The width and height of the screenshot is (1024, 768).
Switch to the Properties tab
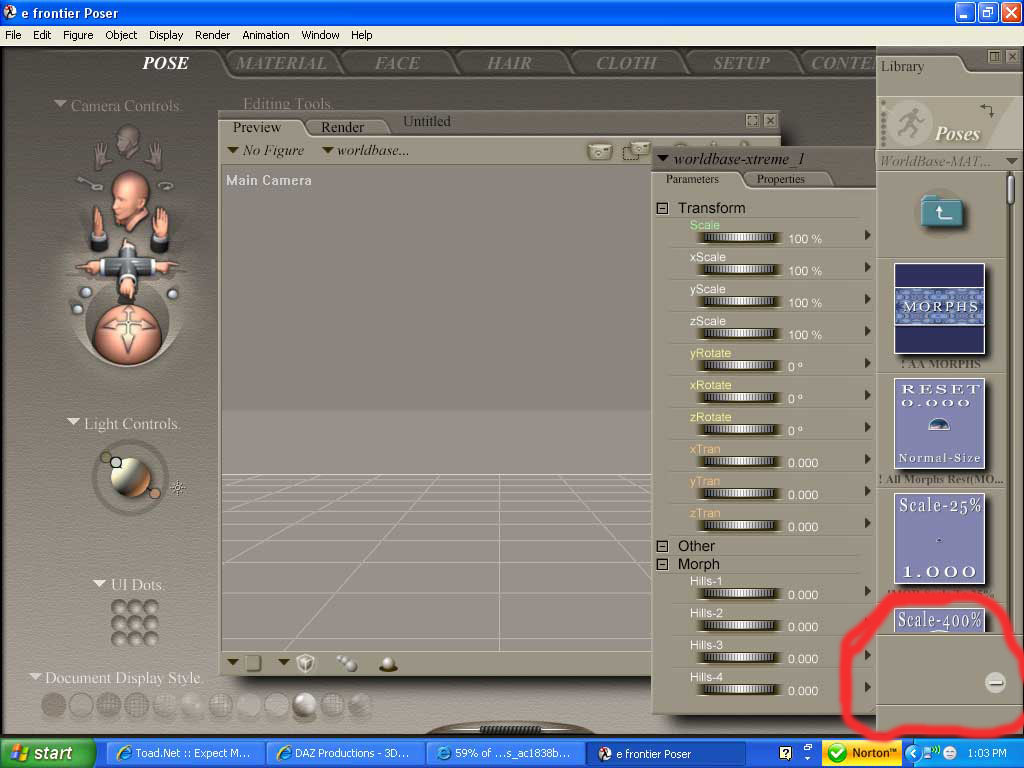(780, 179)
